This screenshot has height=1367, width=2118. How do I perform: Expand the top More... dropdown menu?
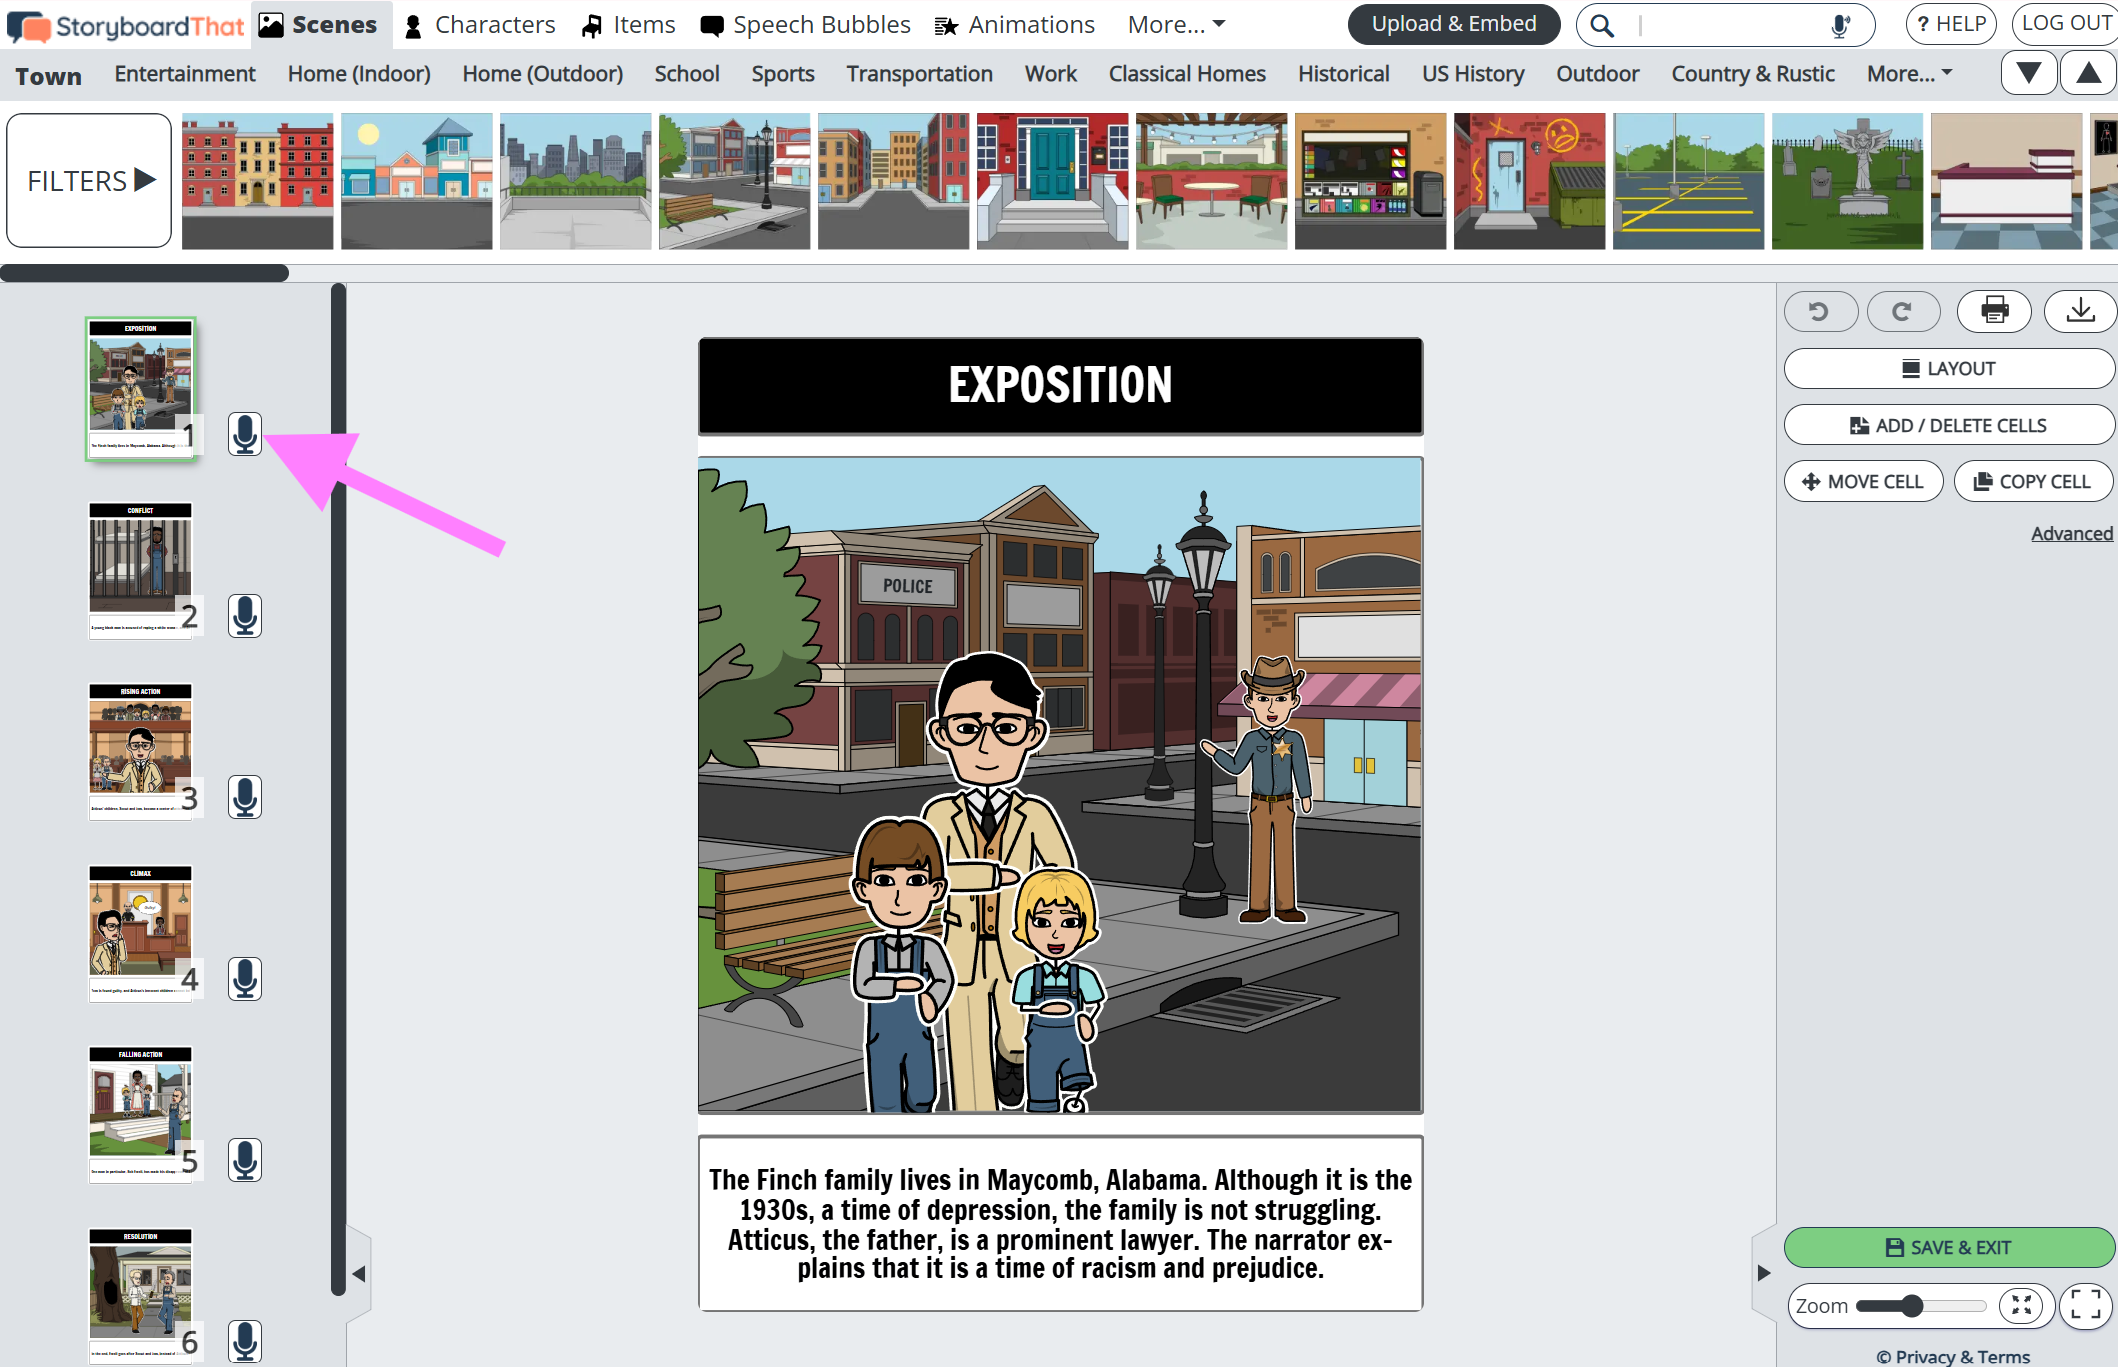point(1176,25)
